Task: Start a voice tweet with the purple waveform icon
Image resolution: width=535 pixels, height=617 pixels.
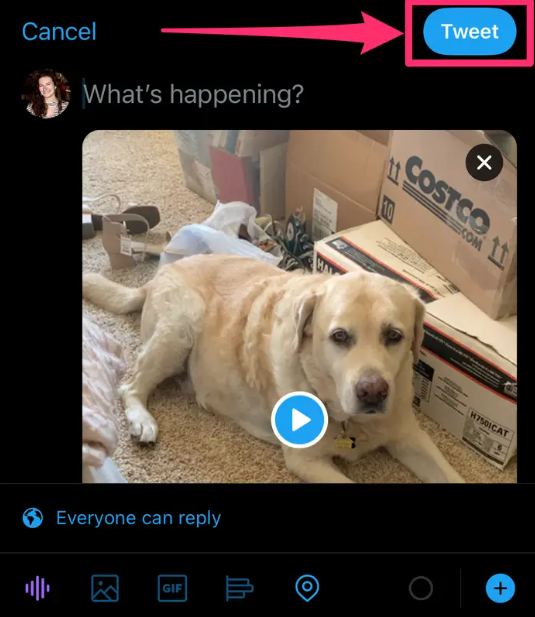Action: [37, 588]
